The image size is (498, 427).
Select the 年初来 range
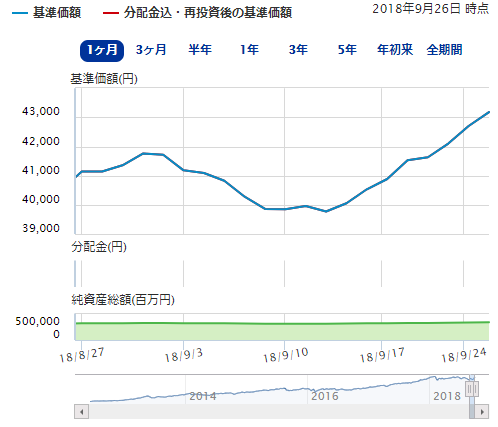(x=395, y=50)
